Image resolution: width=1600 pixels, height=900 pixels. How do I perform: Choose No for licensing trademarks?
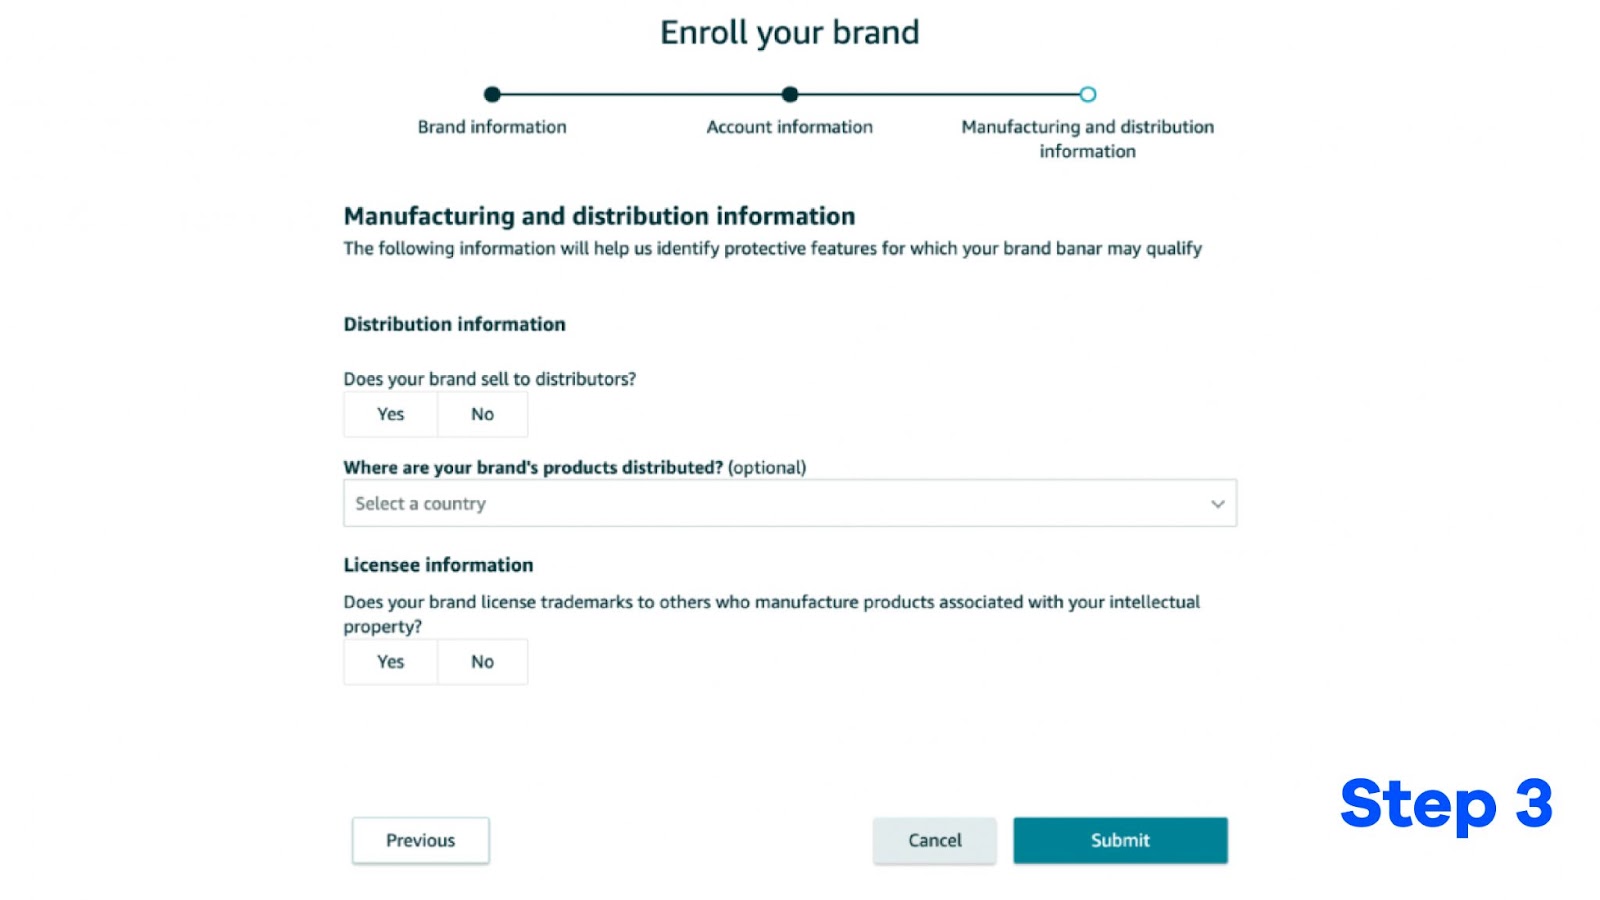(482, 662)
